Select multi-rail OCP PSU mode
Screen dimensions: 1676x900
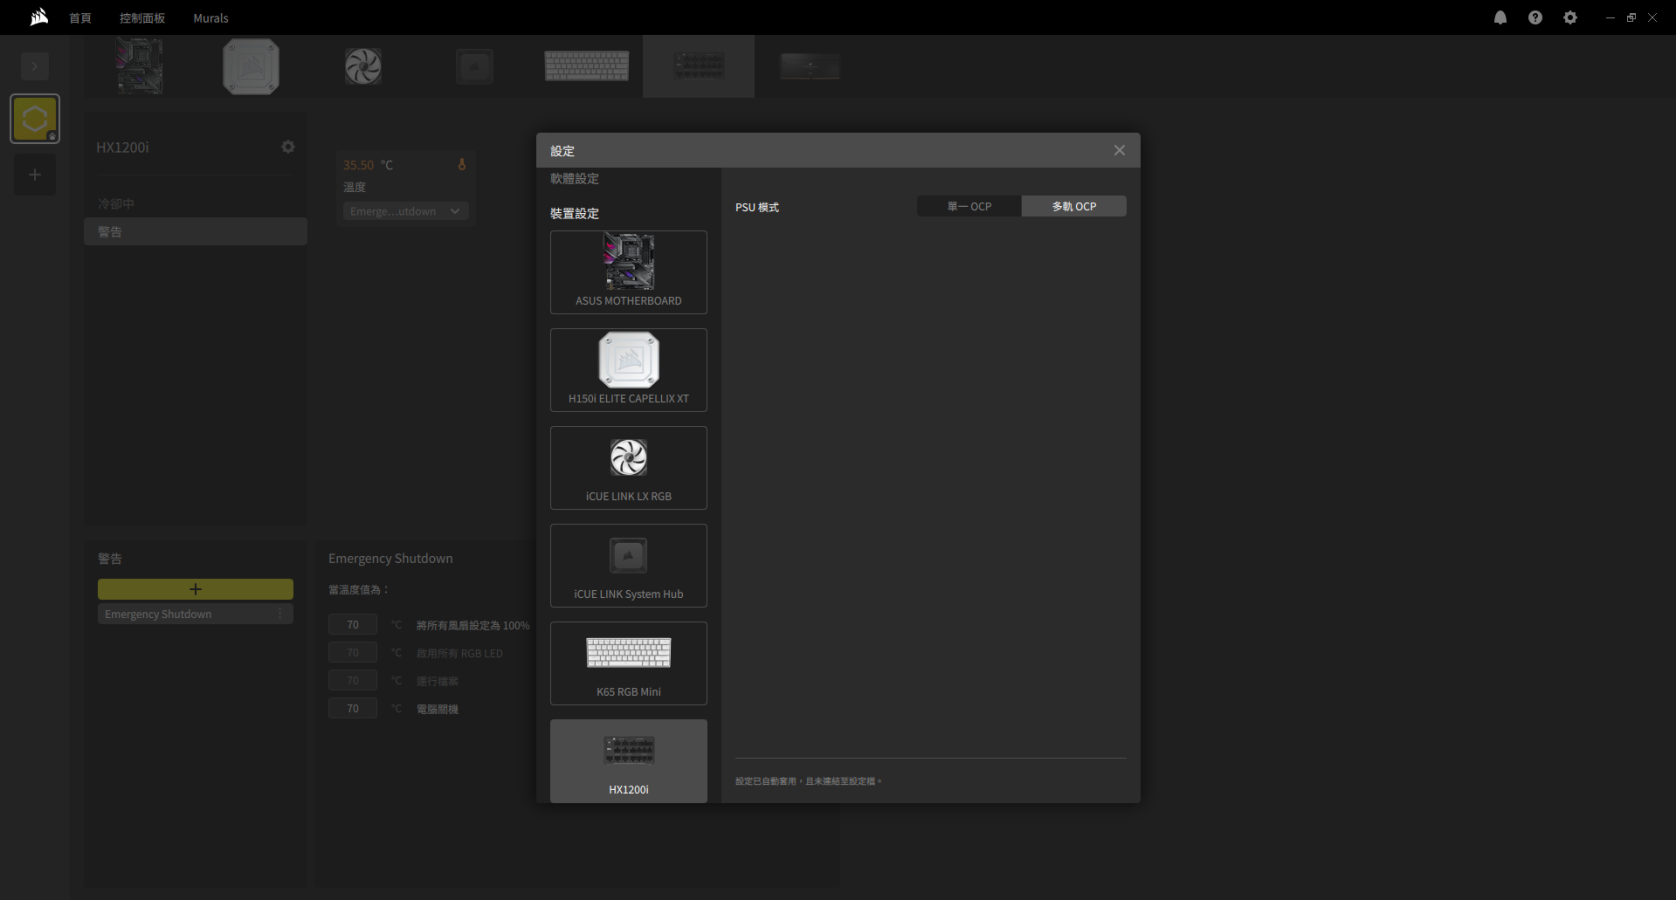pos(1074,206)
